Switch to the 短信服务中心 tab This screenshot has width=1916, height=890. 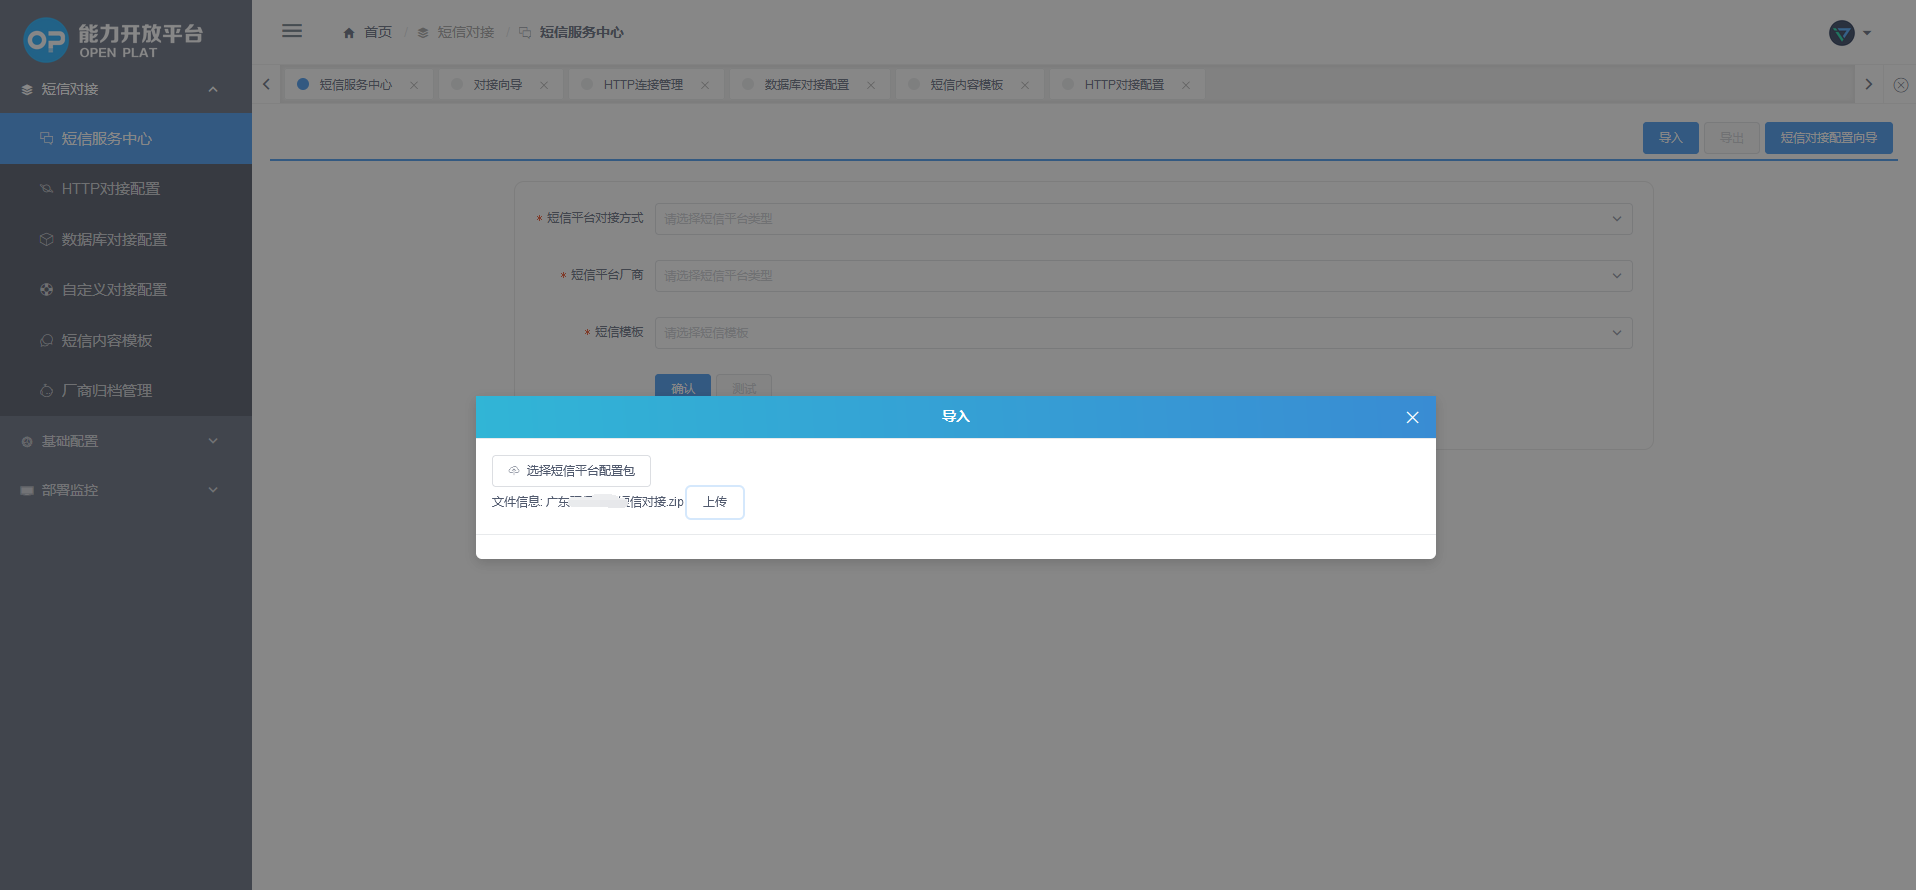[359, 85]
